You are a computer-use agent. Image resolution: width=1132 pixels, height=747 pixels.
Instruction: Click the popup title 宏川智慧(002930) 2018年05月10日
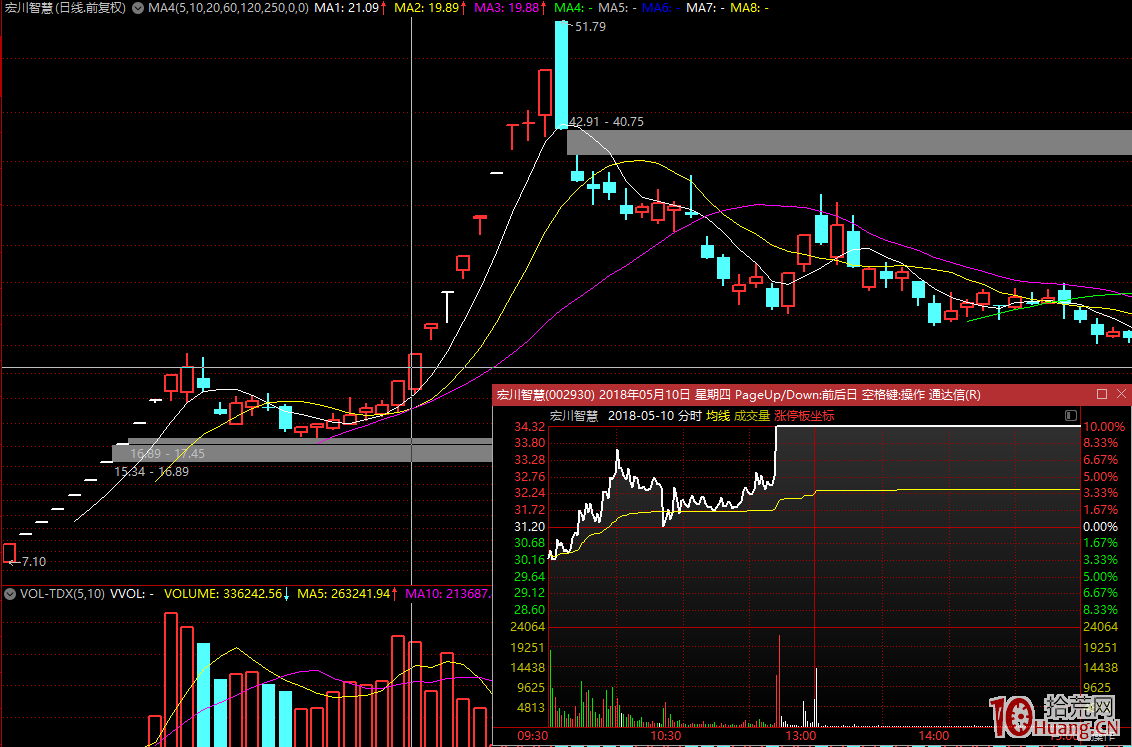click(593, 395)
